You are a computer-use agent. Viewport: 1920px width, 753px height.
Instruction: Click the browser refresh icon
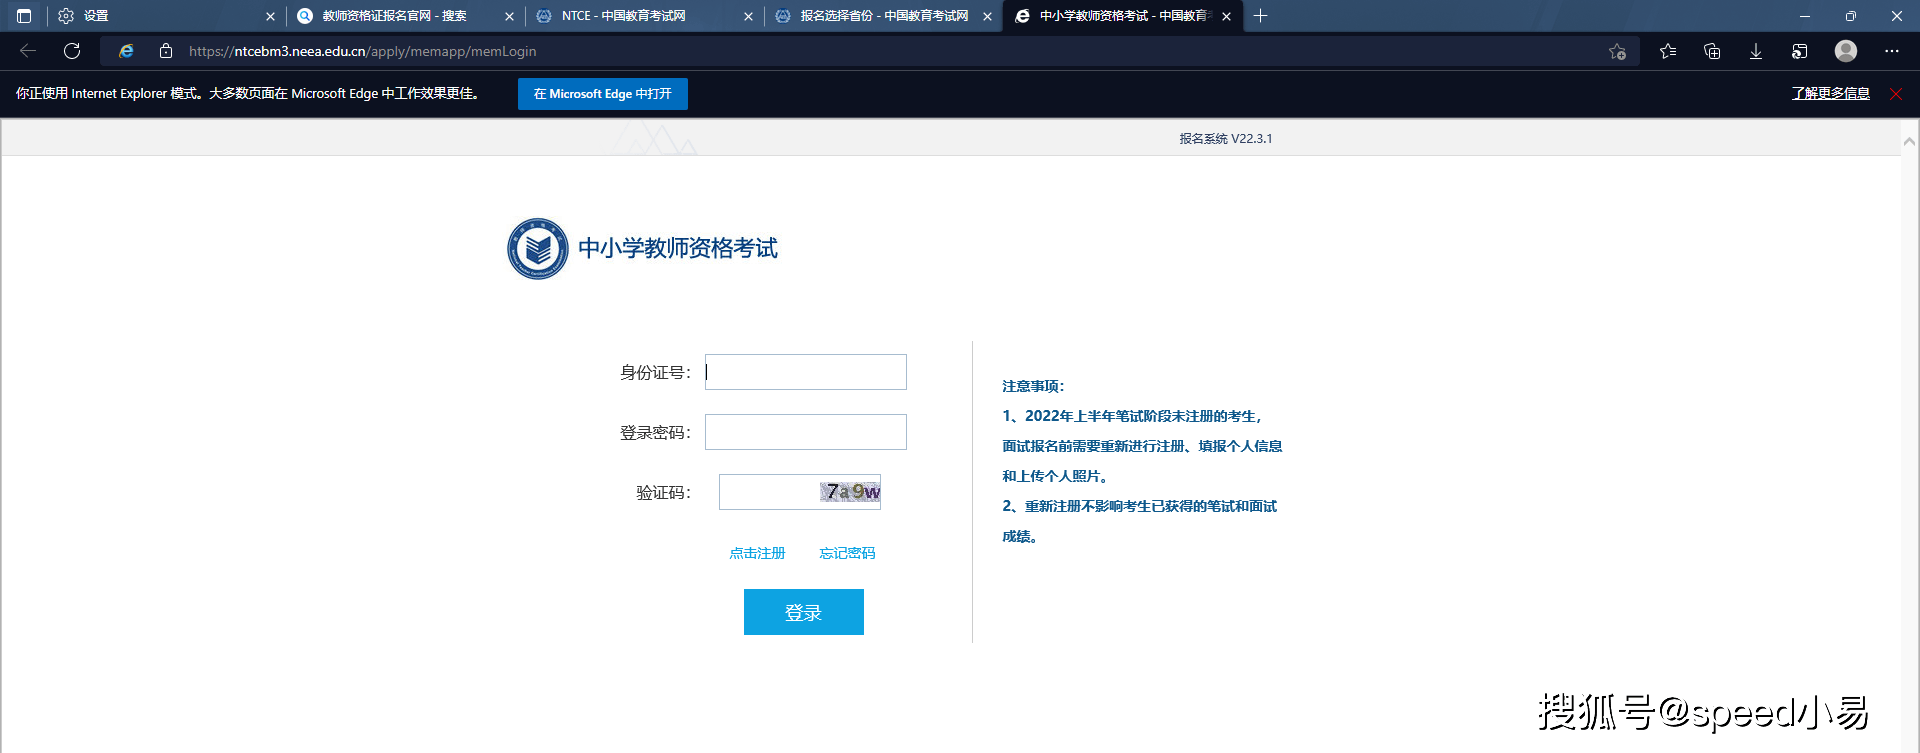pyautogui.click(x=72, y=51)
